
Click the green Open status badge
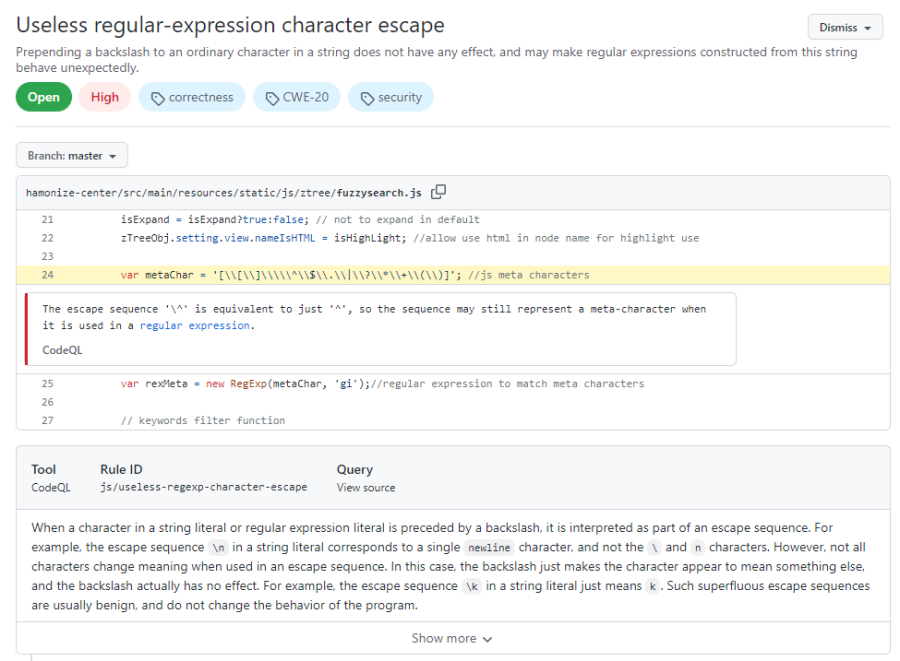(x=43, y=97)
